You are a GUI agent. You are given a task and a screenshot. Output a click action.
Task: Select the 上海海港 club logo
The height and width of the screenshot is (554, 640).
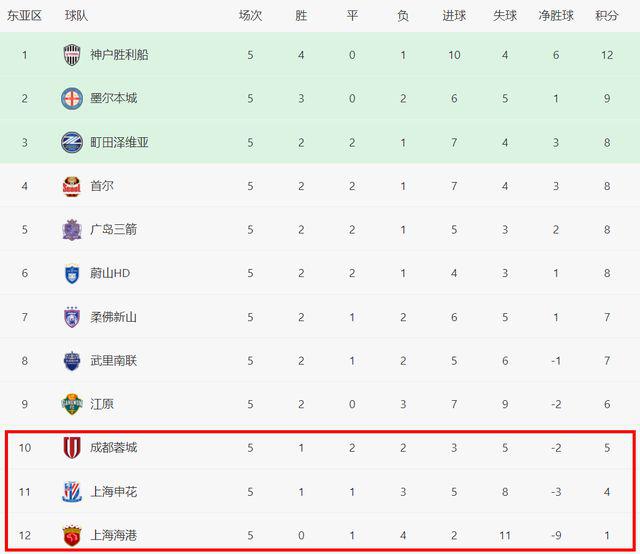tap(73, 535)
